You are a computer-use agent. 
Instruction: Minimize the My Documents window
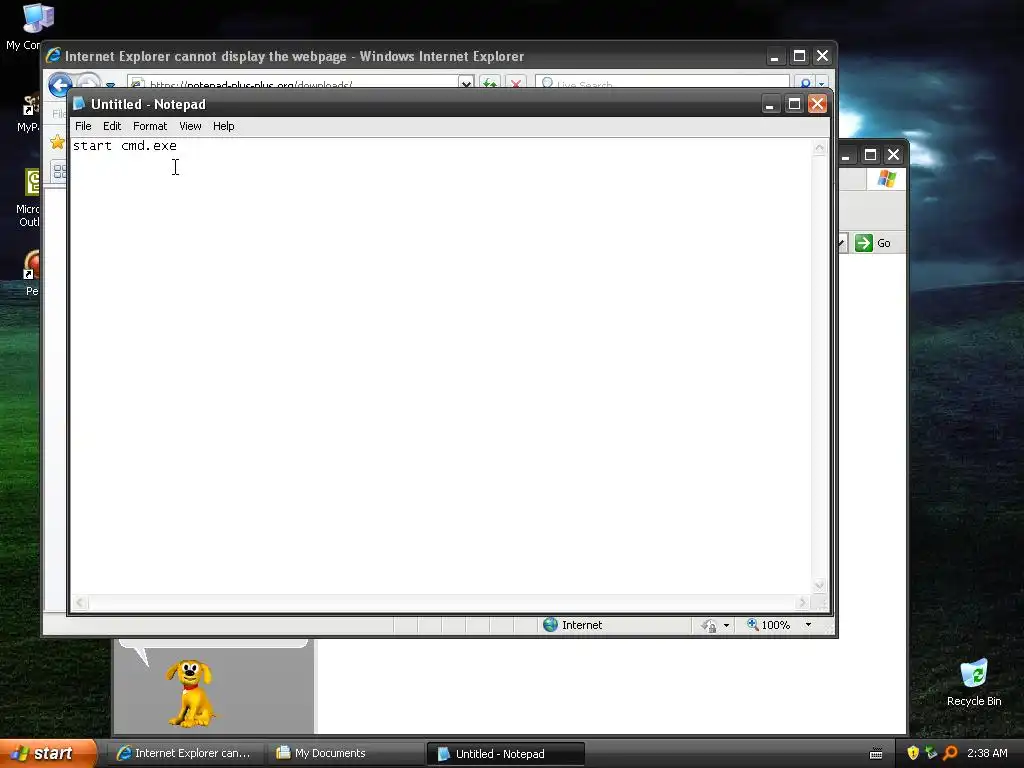click(845, 155)
